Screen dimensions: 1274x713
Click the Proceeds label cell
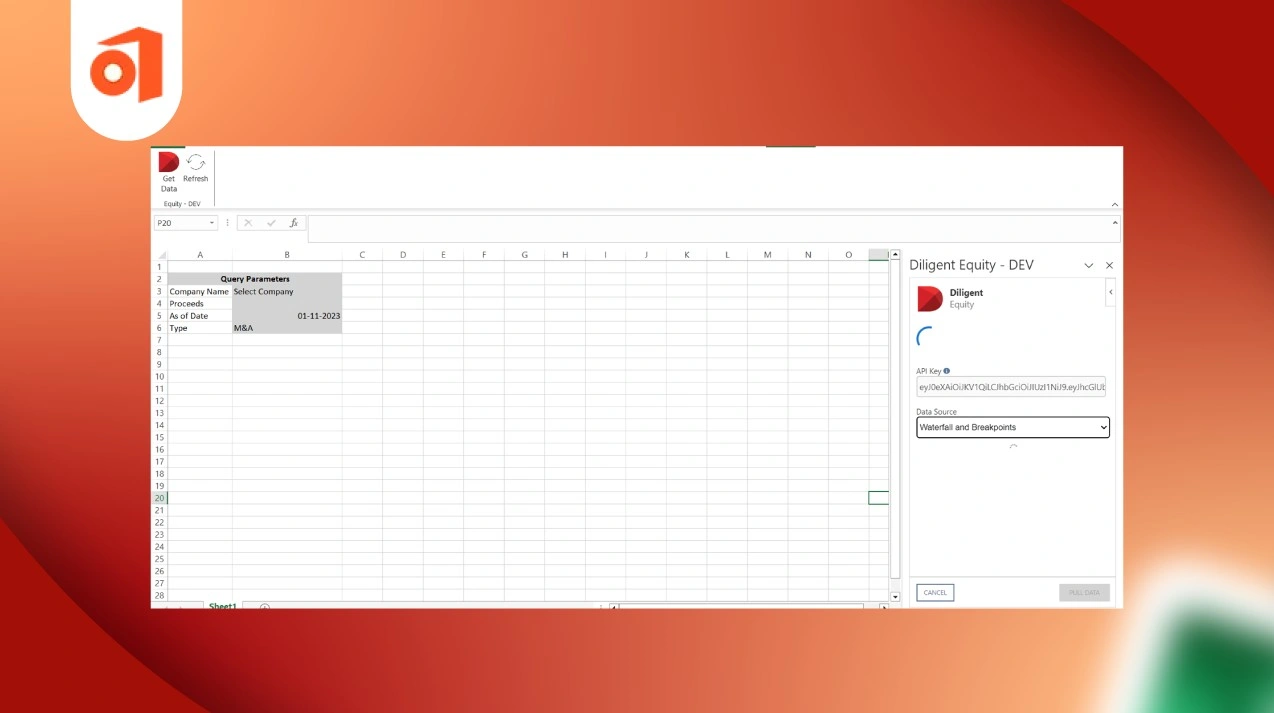tap(200, 303)
